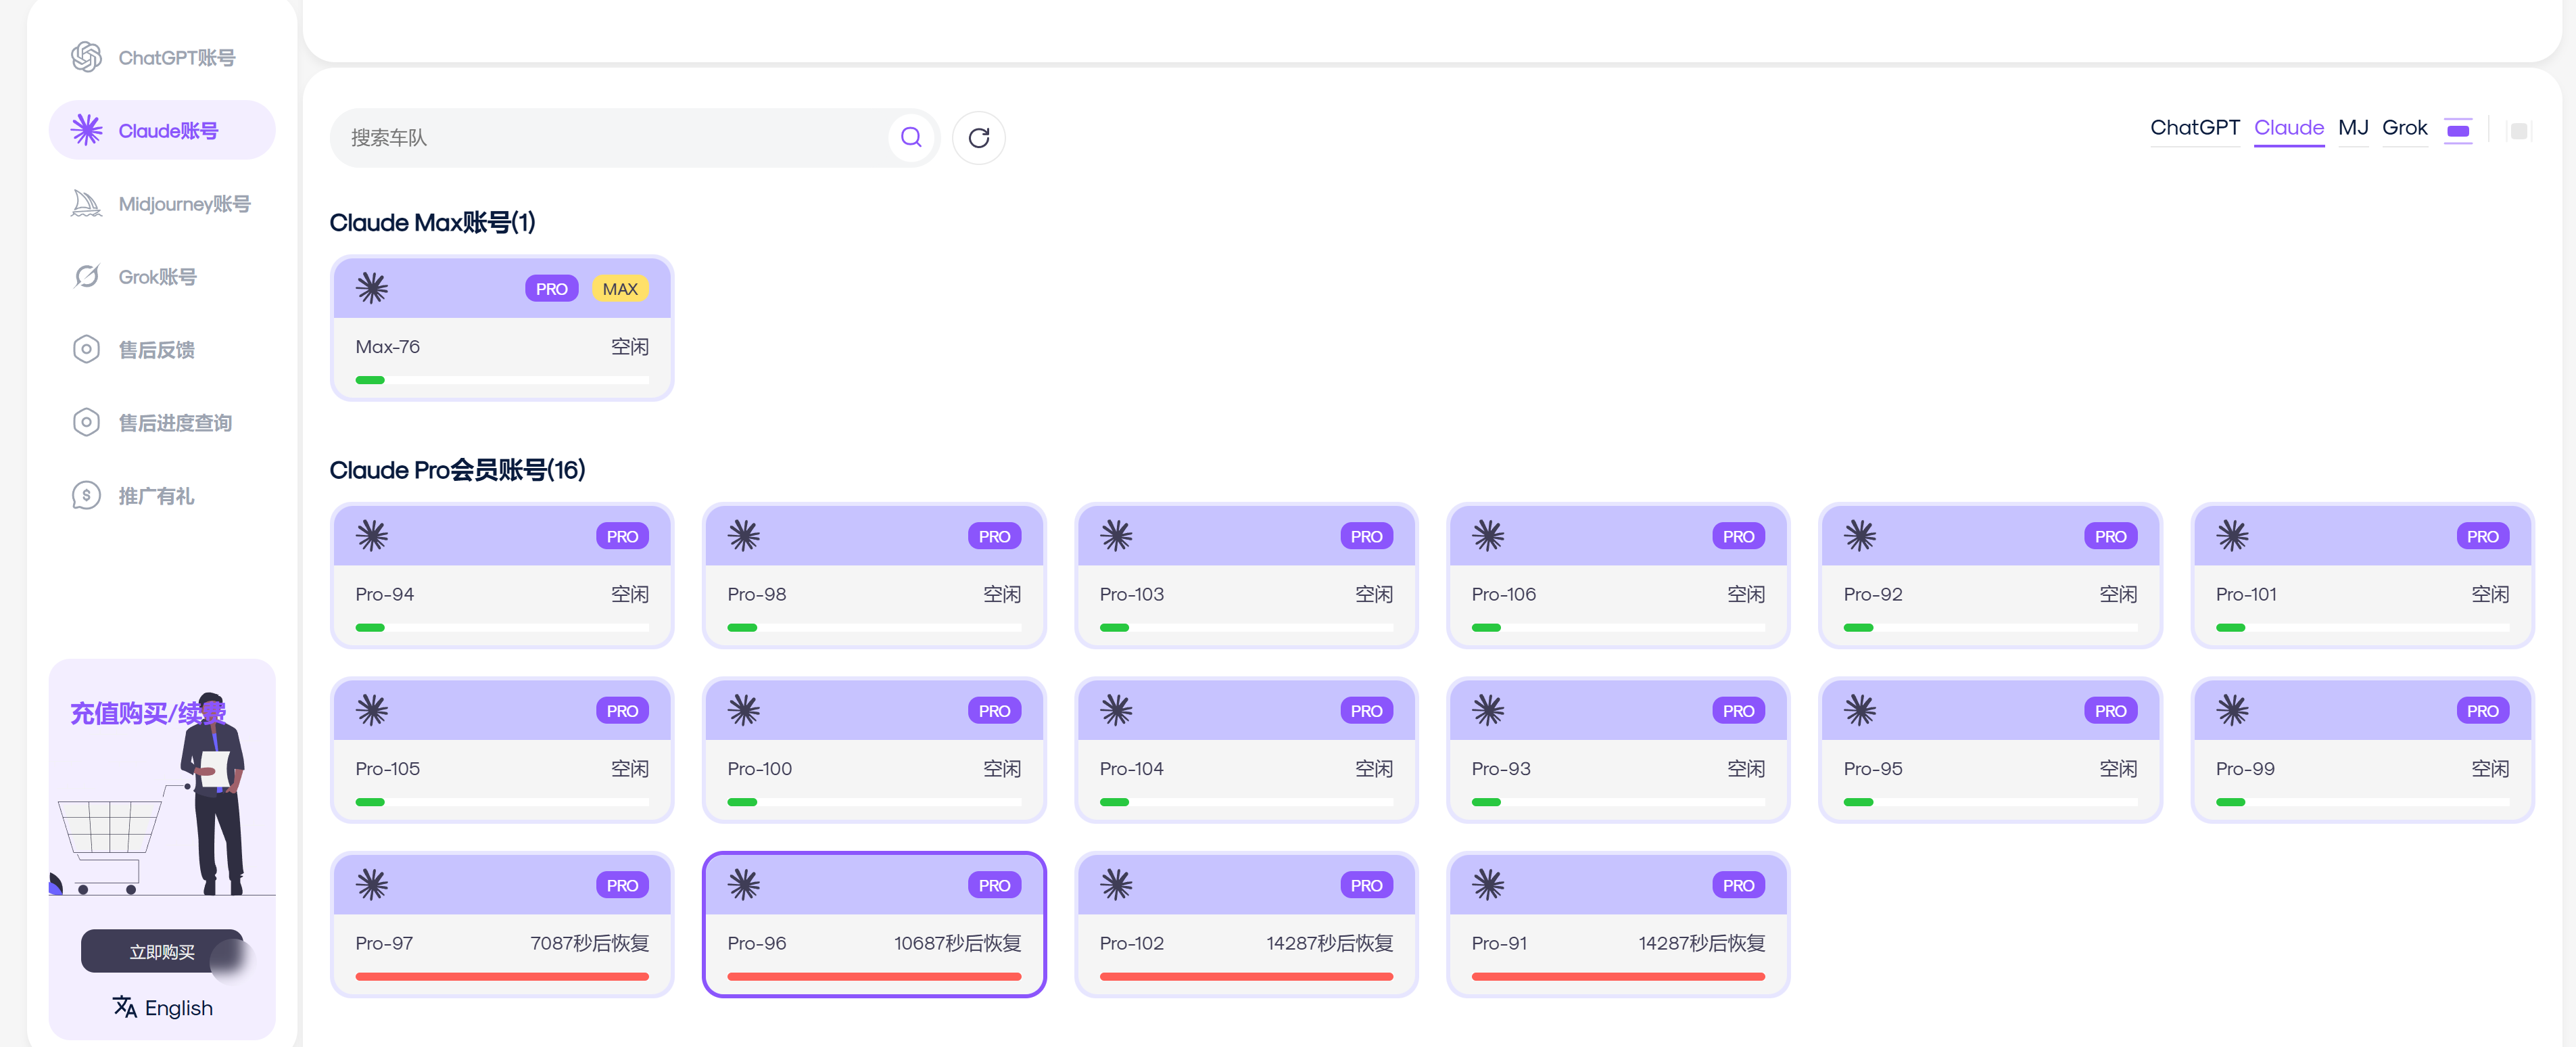Select the Pro-106 account name
The width and height of the screenshot is (2576, 1047).
point(1503,594)
